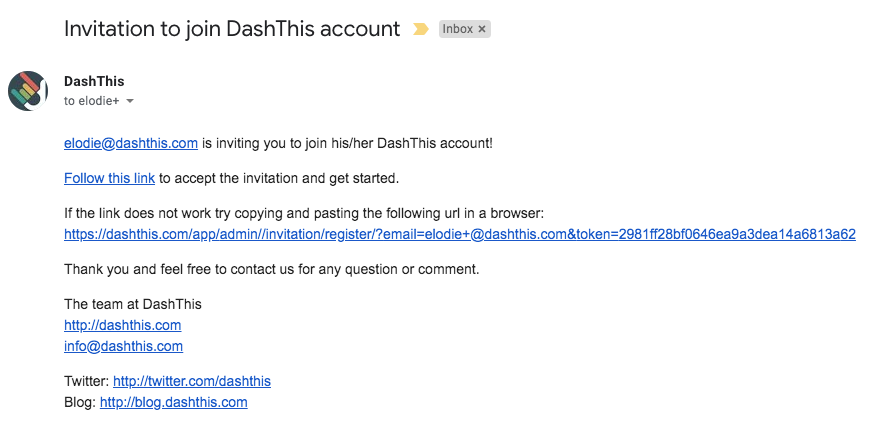Open the Twitter dashthis link
This screenshot has height=446, width=896.
tap(192, 381)
